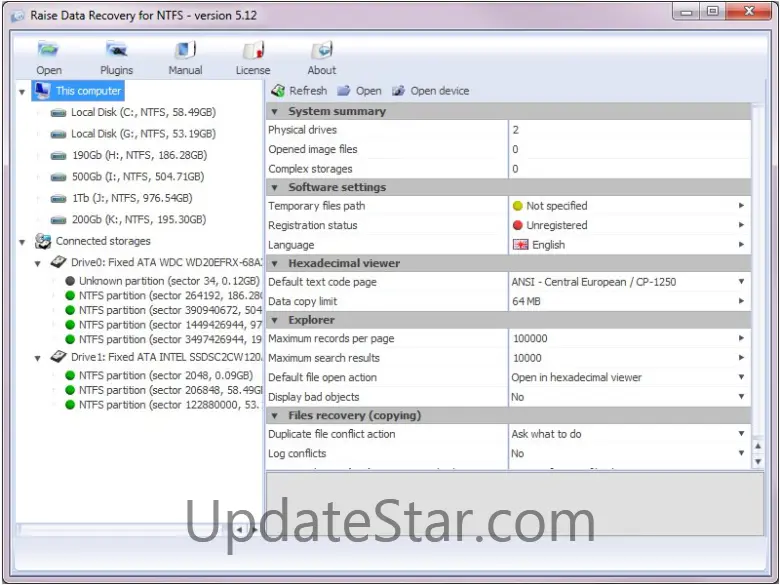Collapse the This computer tree node
This screenshot has height=585, width=780.
tap(22, 92)
